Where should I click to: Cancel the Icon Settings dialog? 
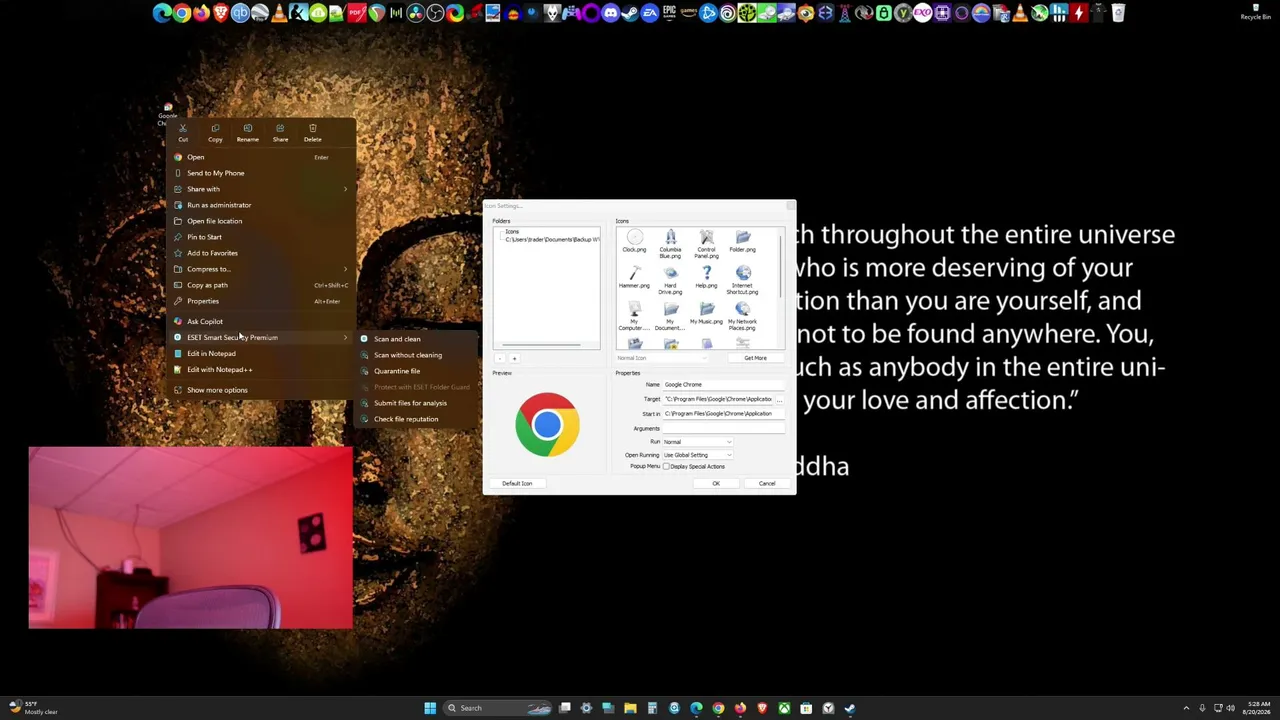click(x=767, y=484)
